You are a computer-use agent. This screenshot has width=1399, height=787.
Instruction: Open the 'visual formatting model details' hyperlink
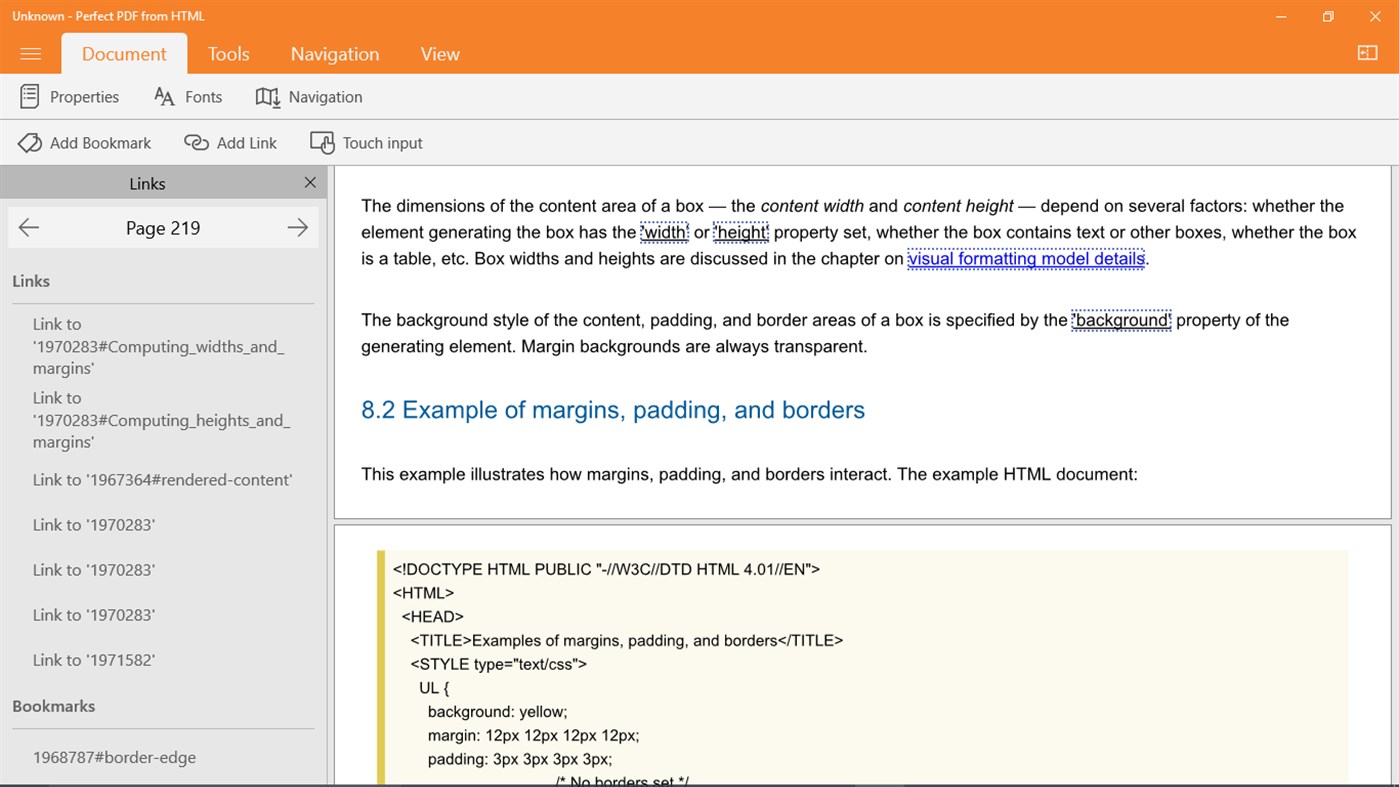click(1026, 258)
